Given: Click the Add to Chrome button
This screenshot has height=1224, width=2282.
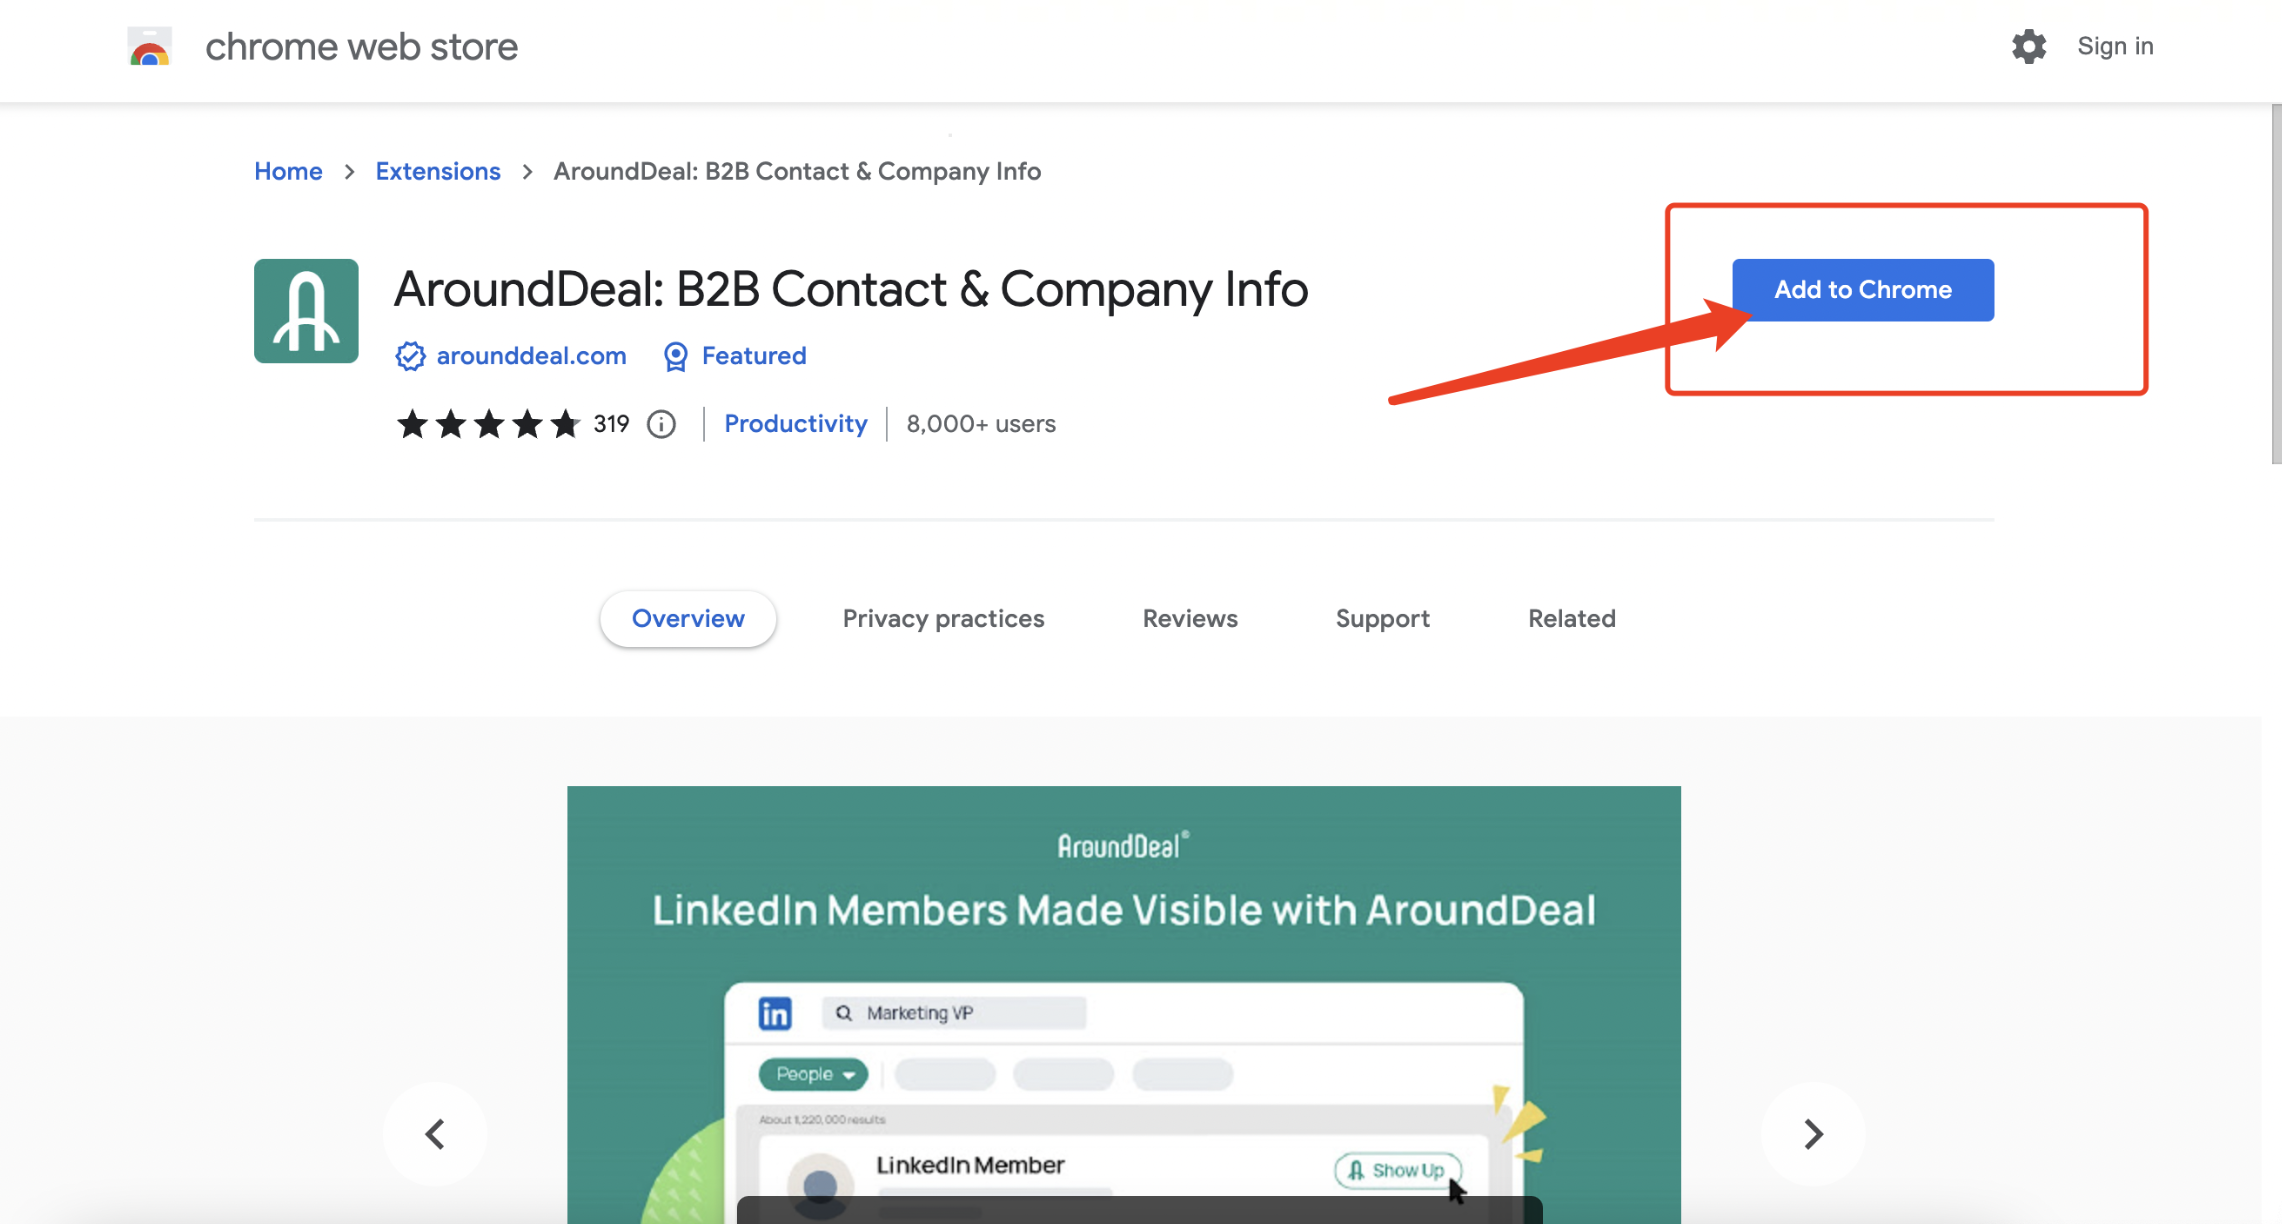Looking at the screenshot, I should pyautogui.click(x=1862, y=290).
